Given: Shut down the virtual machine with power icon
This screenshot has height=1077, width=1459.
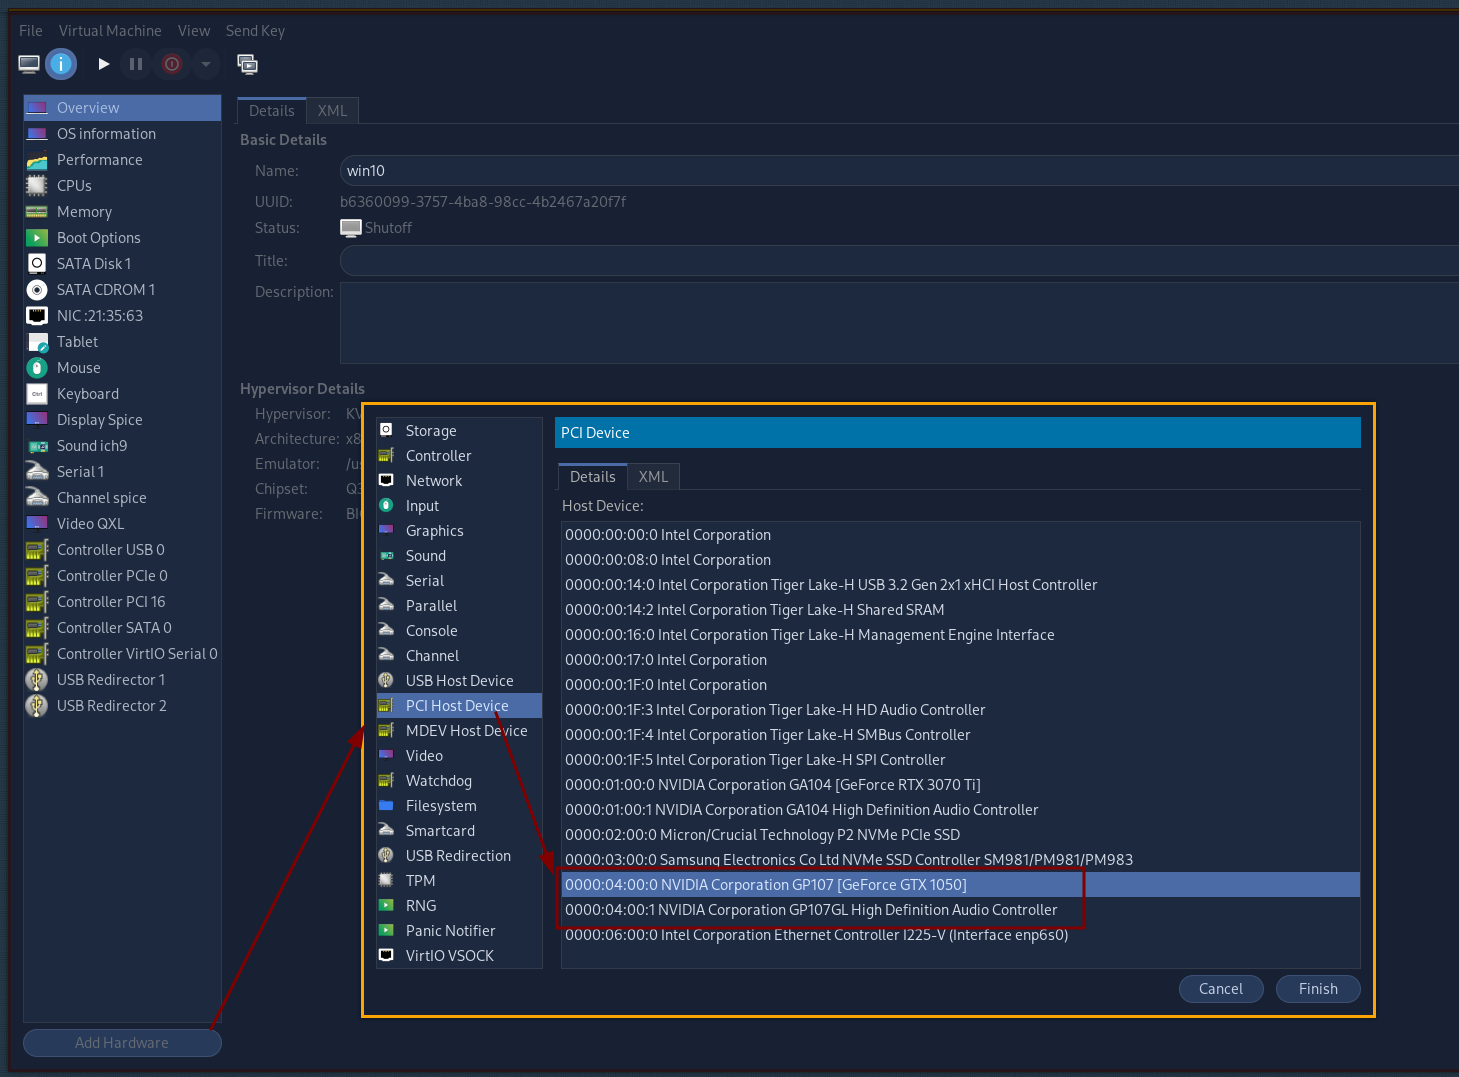Looking at the screenshot, I should [x=172, y=64].
